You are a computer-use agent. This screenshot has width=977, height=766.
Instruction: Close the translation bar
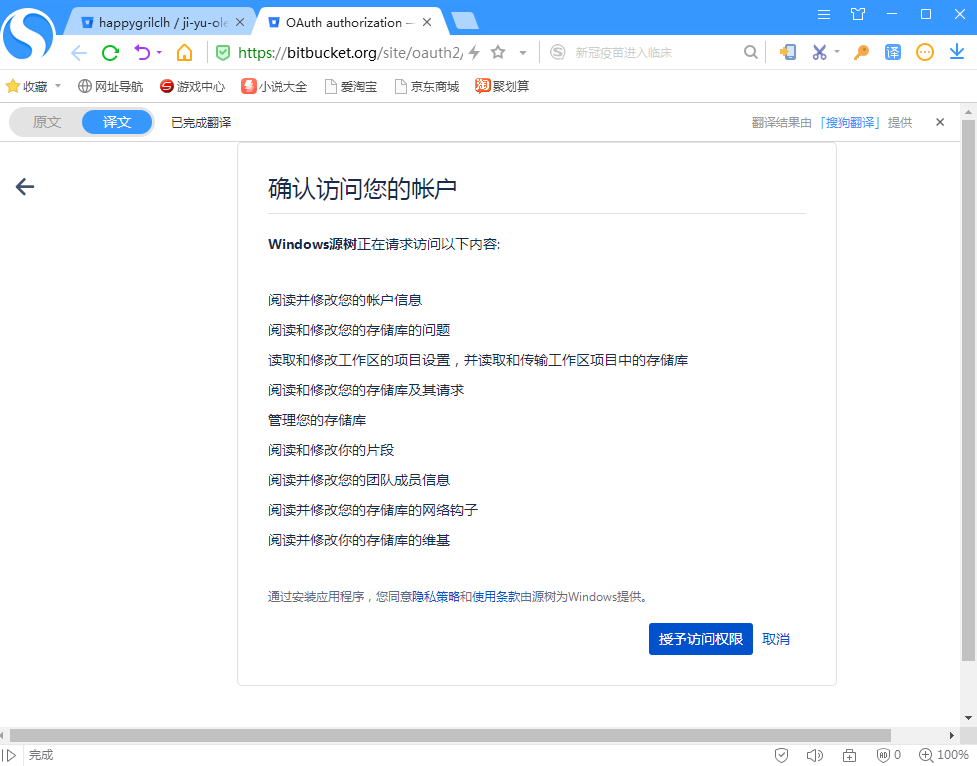point(940,122)
